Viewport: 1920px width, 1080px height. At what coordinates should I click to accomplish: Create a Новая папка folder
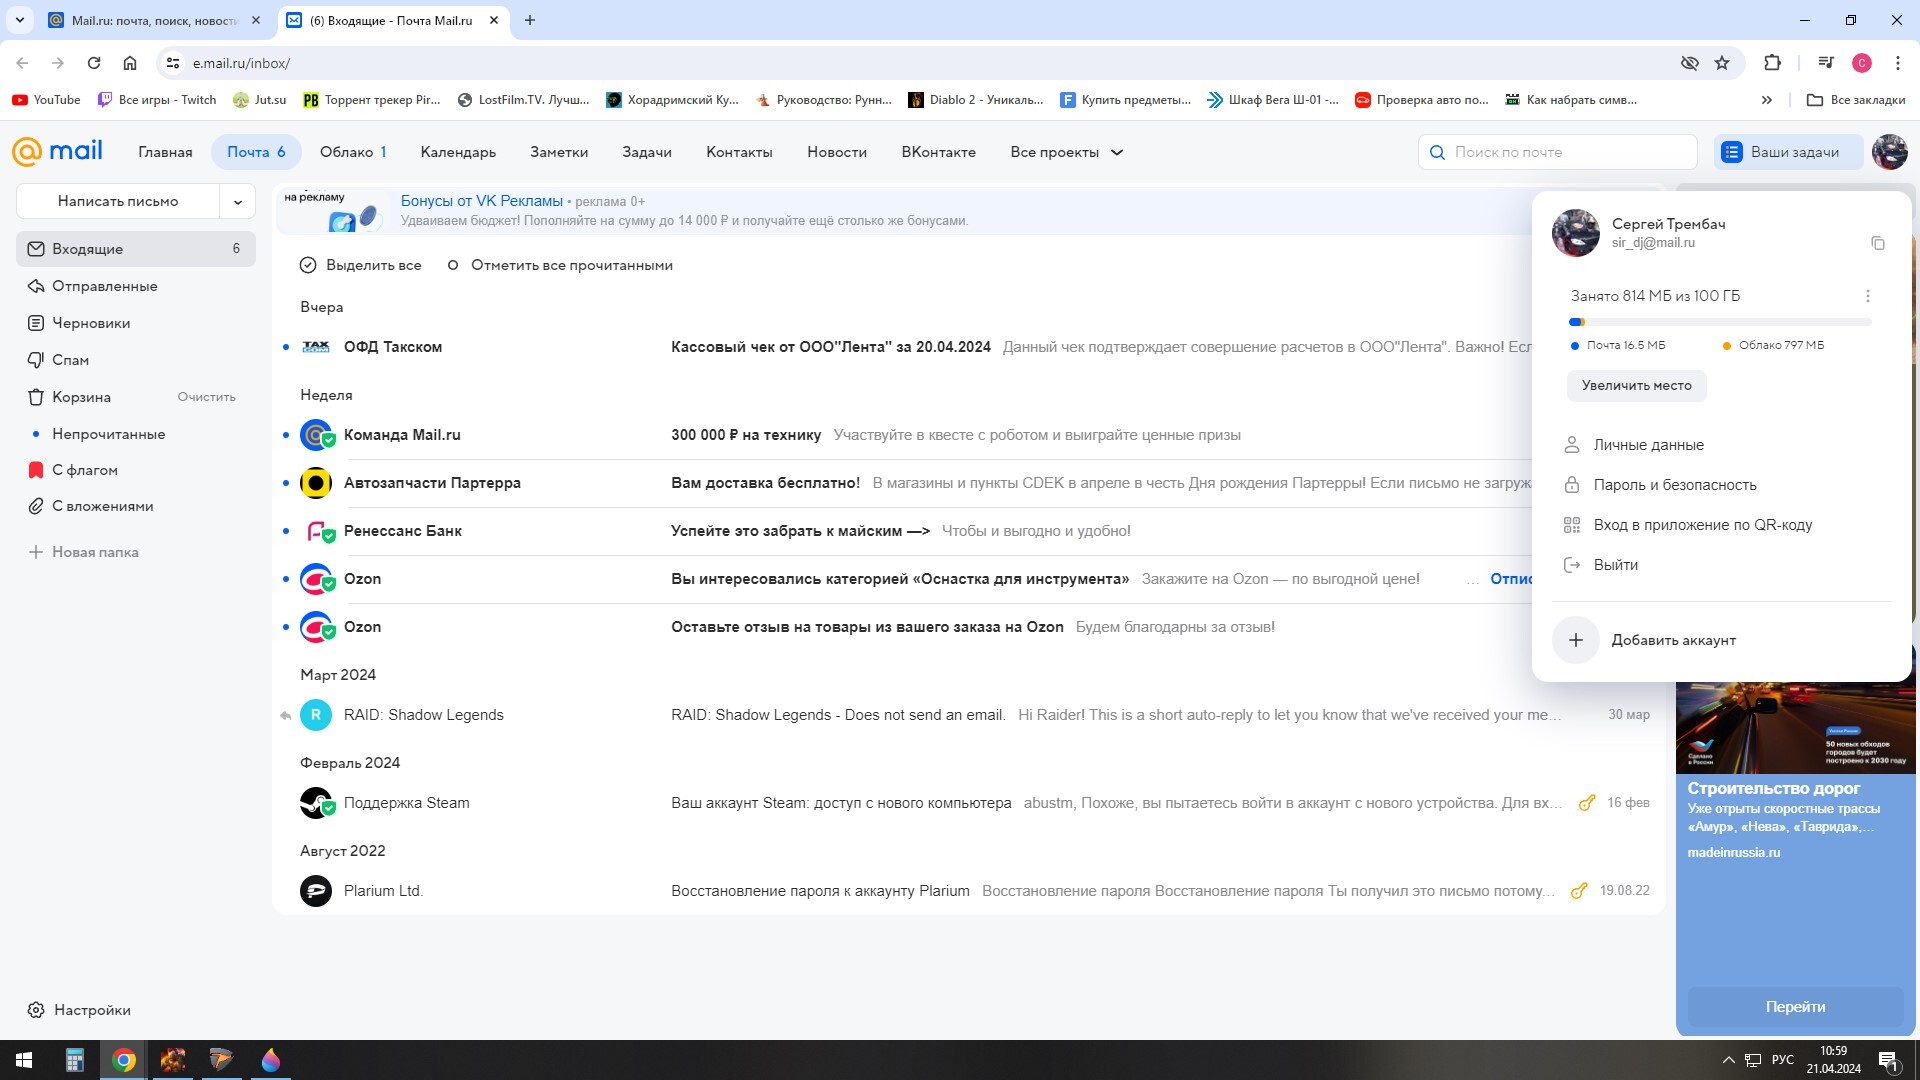coord(84,552)
